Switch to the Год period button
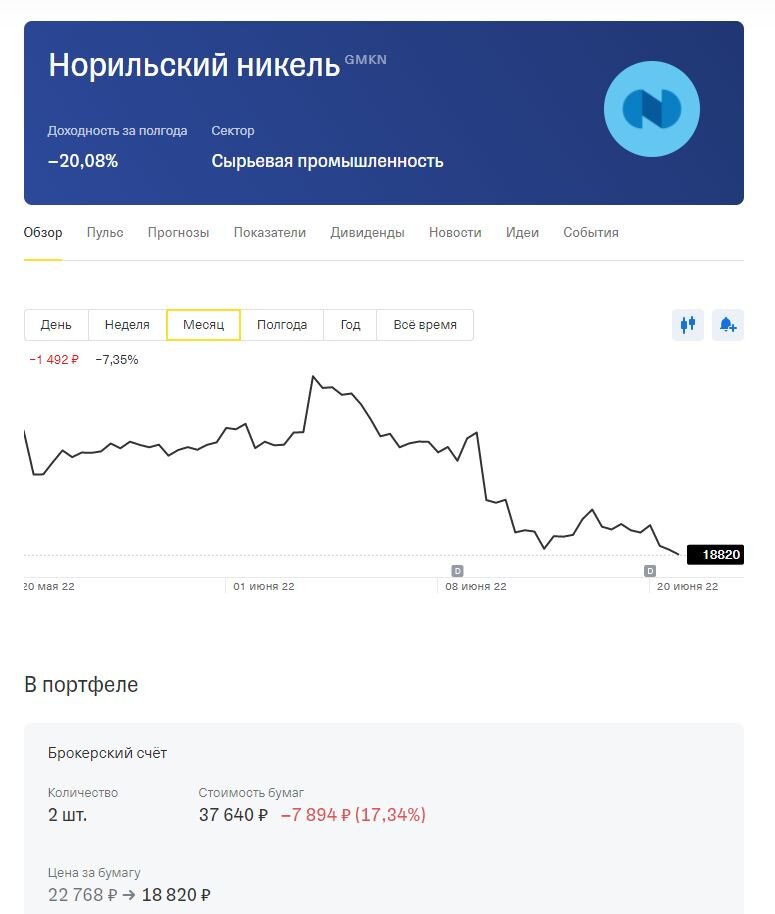 [350, 324]
